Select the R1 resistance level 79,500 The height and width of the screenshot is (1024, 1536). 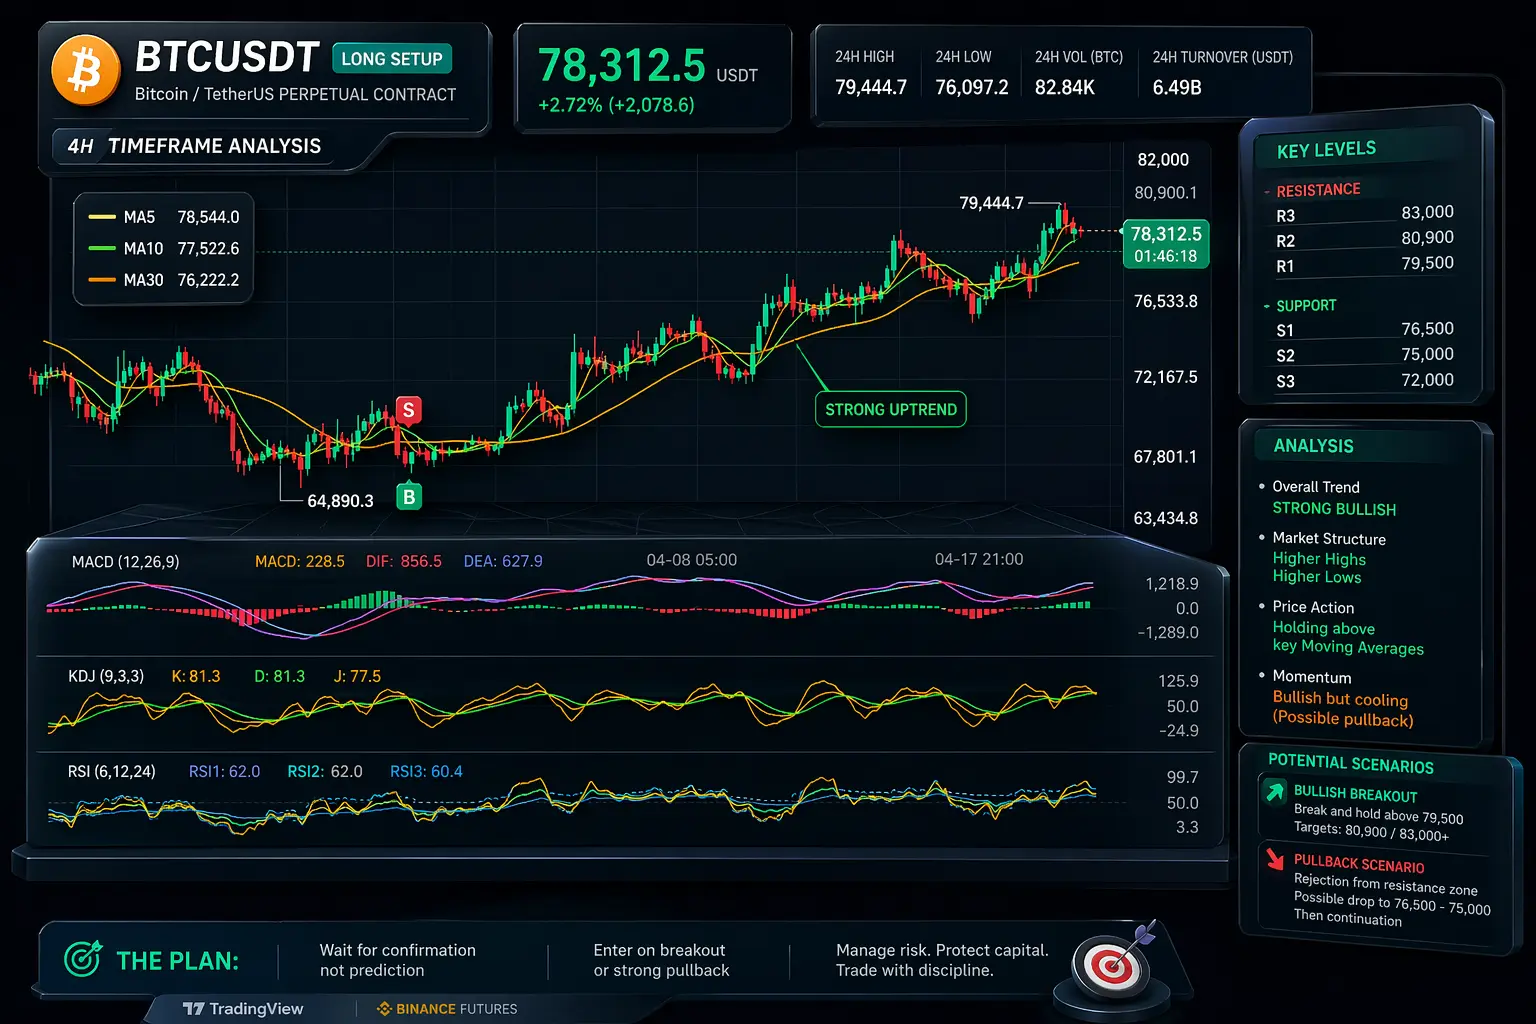tap(1365, 265)
